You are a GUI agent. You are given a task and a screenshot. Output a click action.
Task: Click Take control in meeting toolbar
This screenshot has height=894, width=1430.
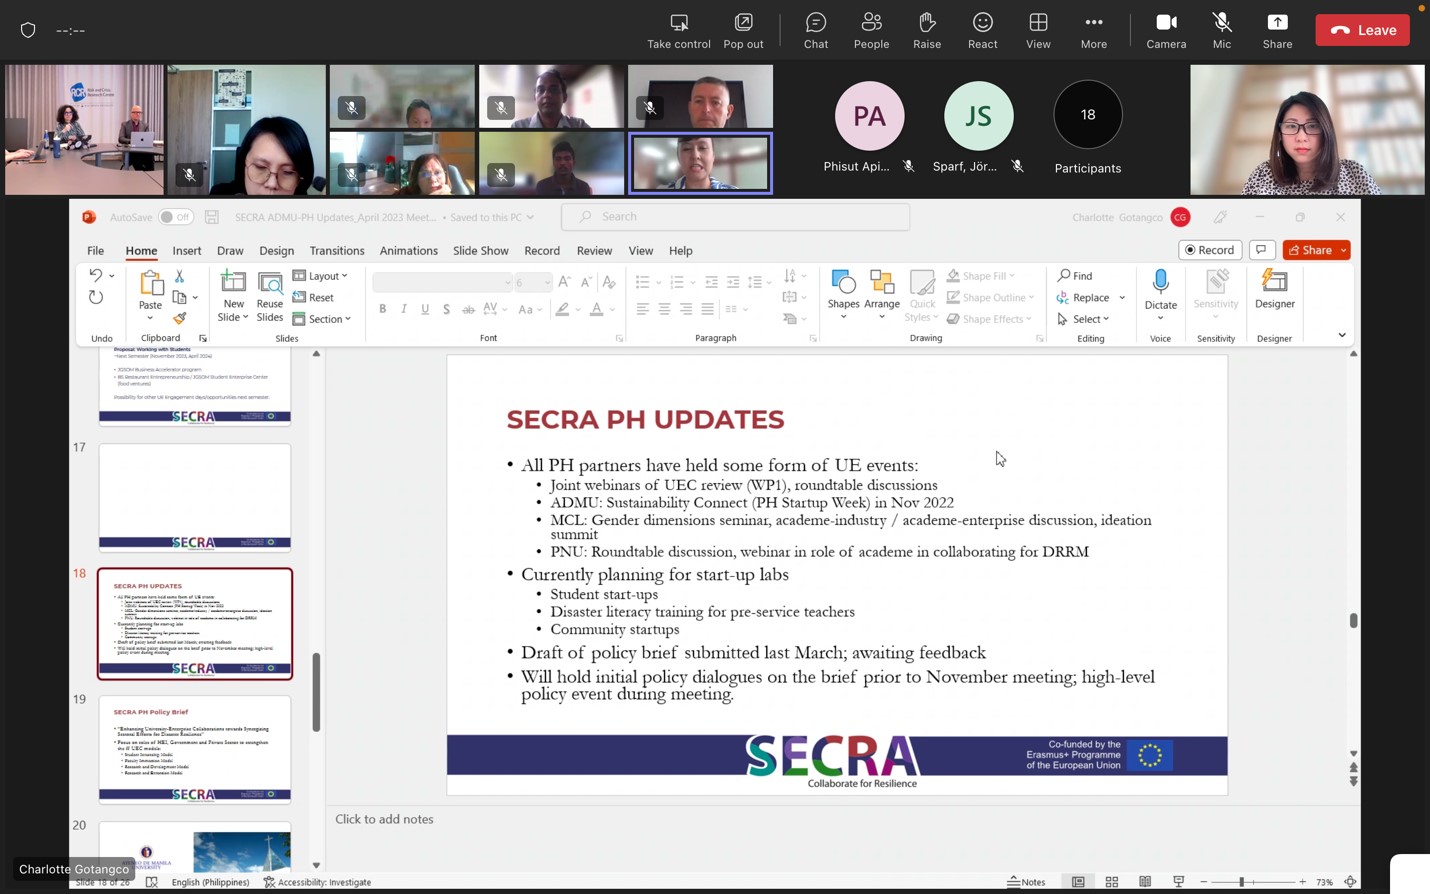(x=678, y=30)
